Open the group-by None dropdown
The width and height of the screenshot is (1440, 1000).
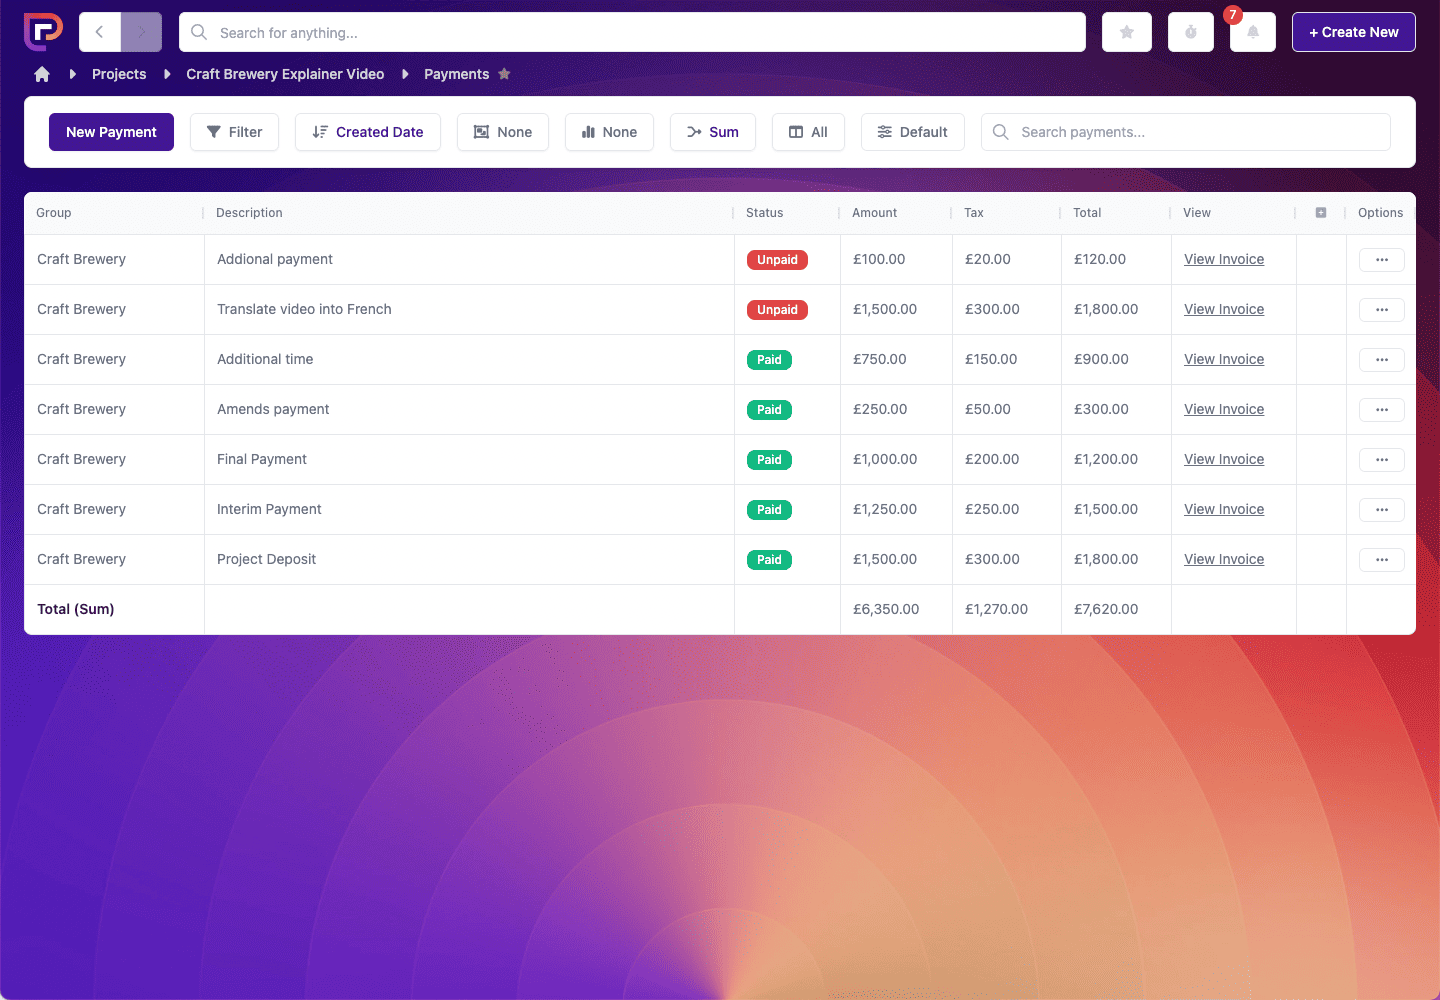coord(503,132)
